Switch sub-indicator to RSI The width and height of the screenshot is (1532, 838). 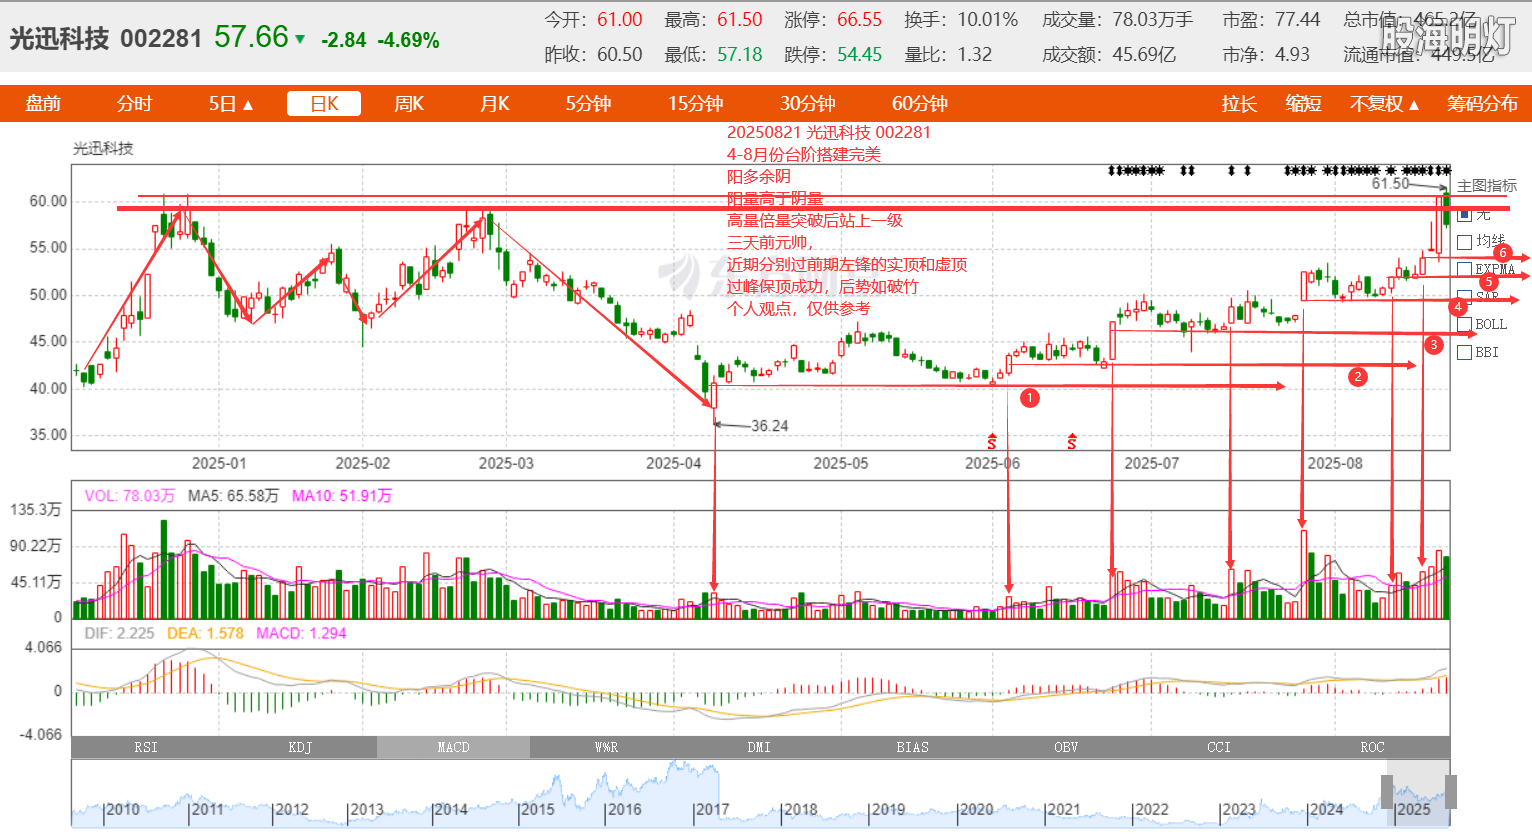[146, 747]
